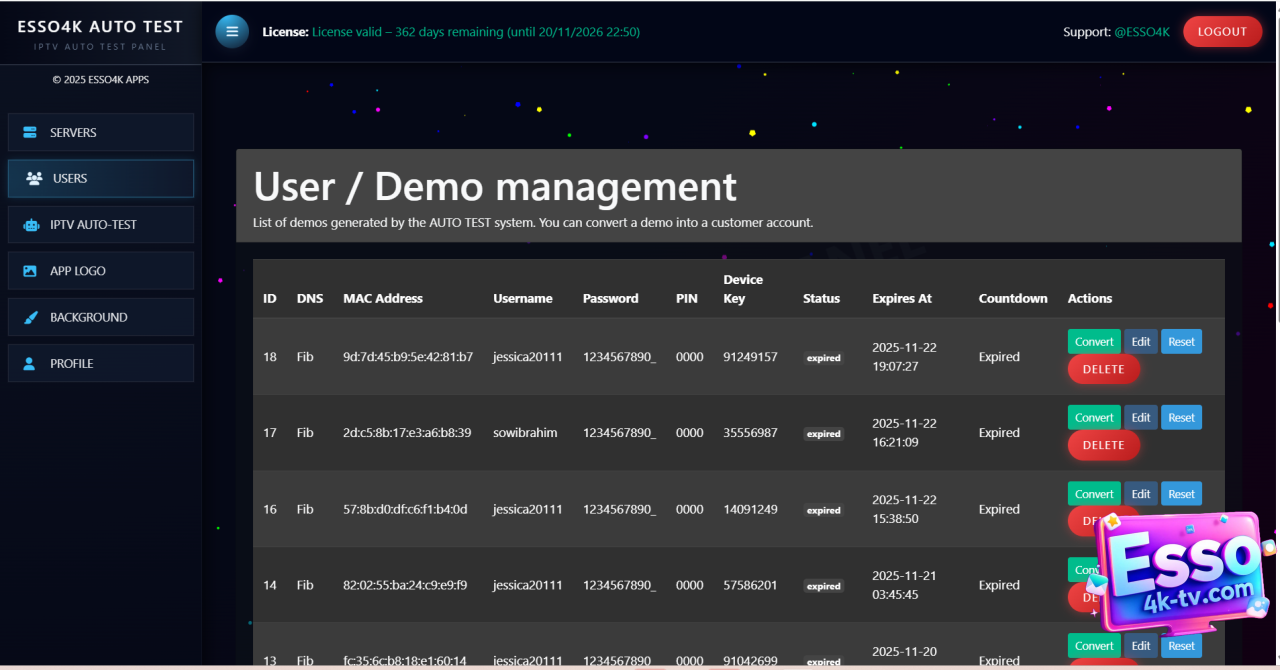Viewport: 1280px width, 670px height.
Task: Click the page's vertical scrollbar
Action: (x=1275, y=200)
